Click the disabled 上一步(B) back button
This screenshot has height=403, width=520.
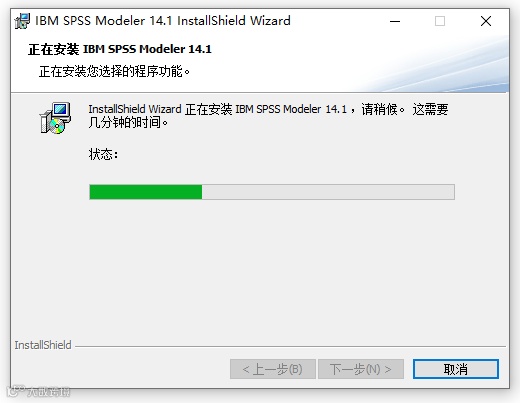point(273,369)
